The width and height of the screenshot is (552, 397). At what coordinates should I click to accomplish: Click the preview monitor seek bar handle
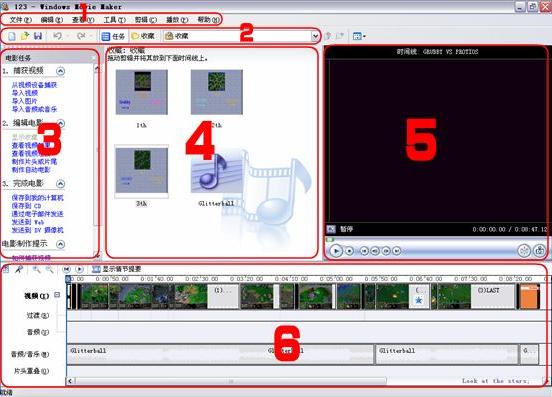[x=330, y=240]
